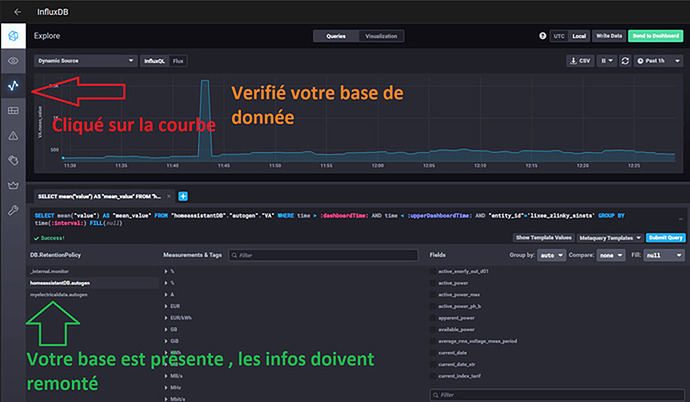Open the Past 1h time range dropdown
The height and width of the screenshot is (402, 690).
point(658,61)
